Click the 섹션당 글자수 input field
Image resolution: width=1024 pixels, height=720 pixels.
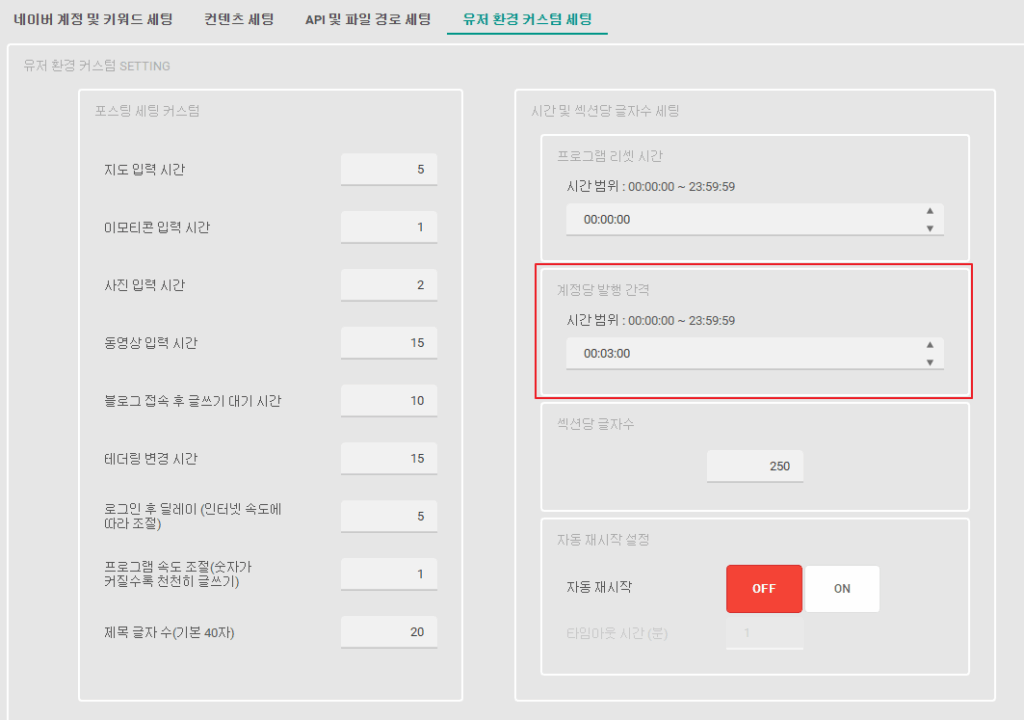click(x=754, y=466)
